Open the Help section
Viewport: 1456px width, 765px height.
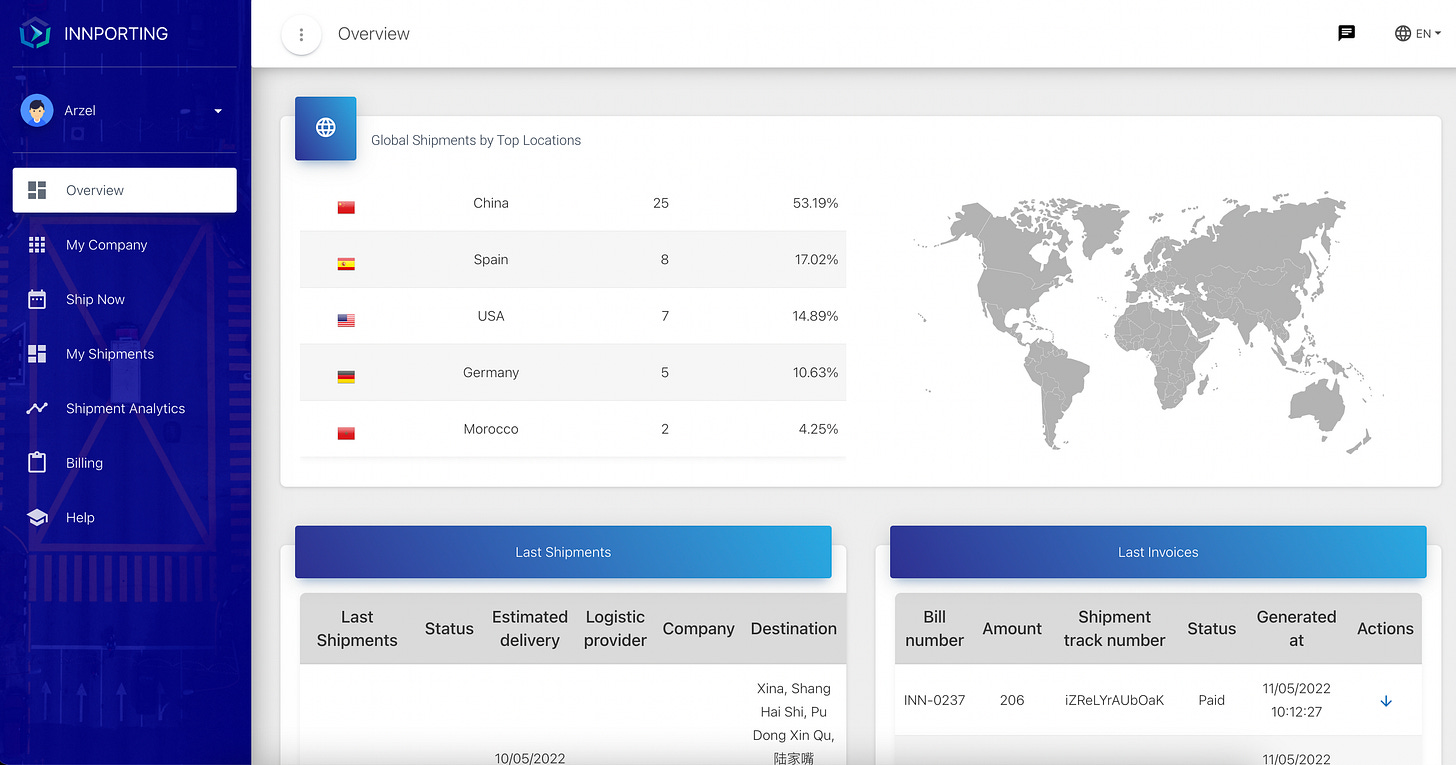(125, 517)
